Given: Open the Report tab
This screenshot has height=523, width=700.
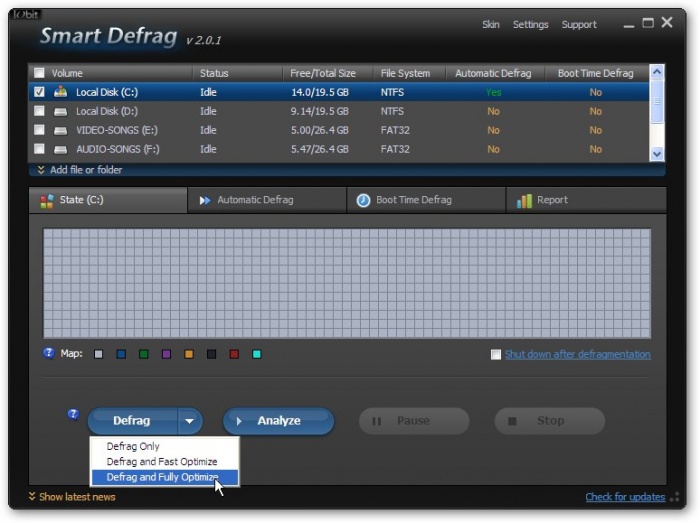Looking at the screenshot, I should click(x=586, y=200).
